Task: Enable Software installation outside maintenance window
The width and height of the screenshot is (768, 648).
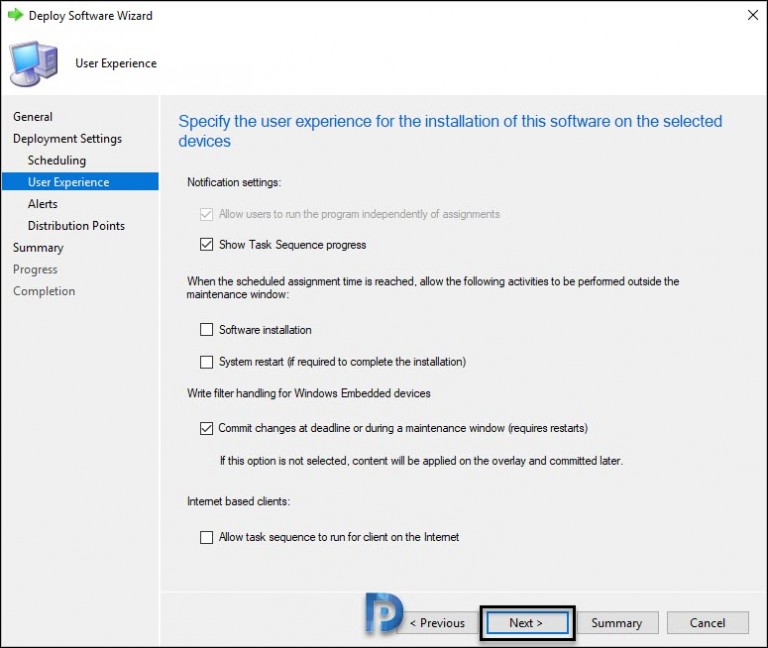Action: click(206, 330)
